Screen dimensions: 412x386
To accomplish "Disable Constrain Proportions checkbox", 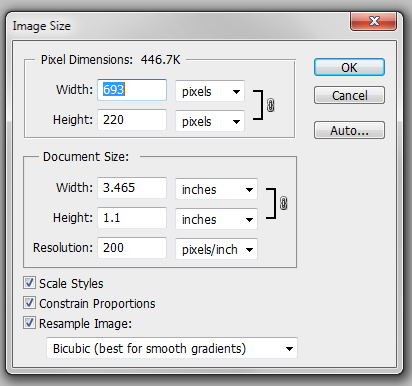I will [x=29, y=303].
